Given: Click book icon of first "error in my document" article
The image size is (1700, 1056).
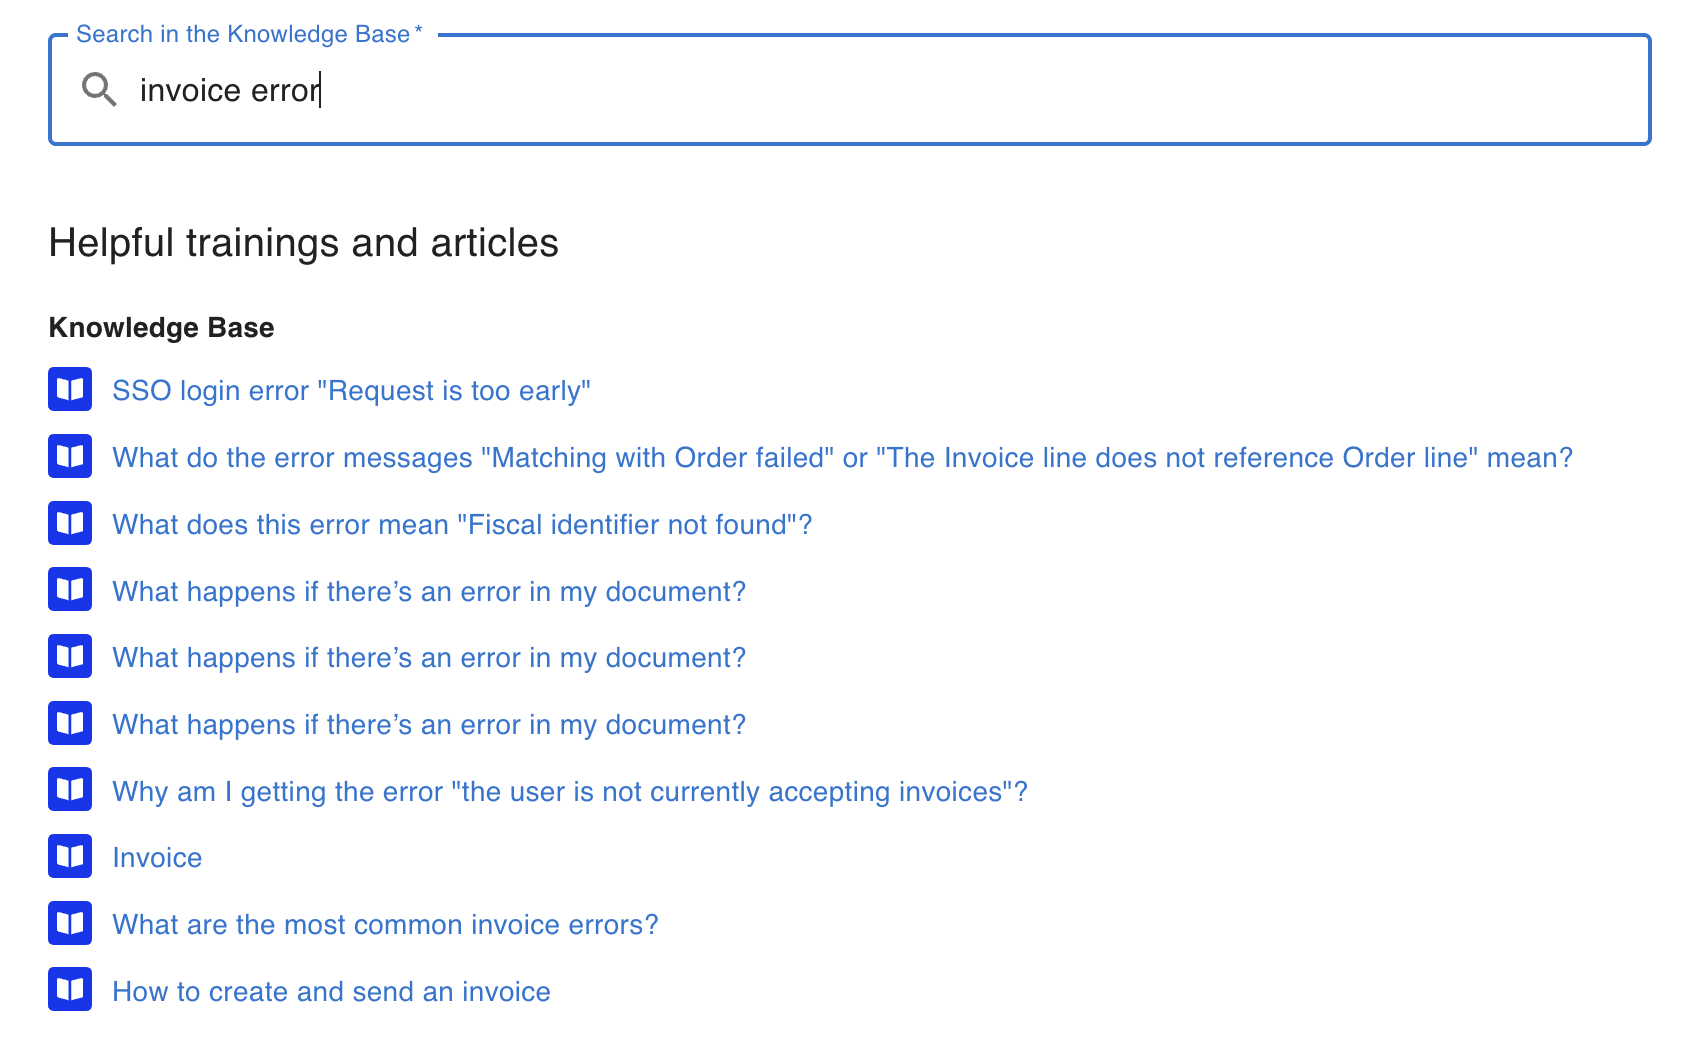Looking at the screenshot, I should pos(70,590).
